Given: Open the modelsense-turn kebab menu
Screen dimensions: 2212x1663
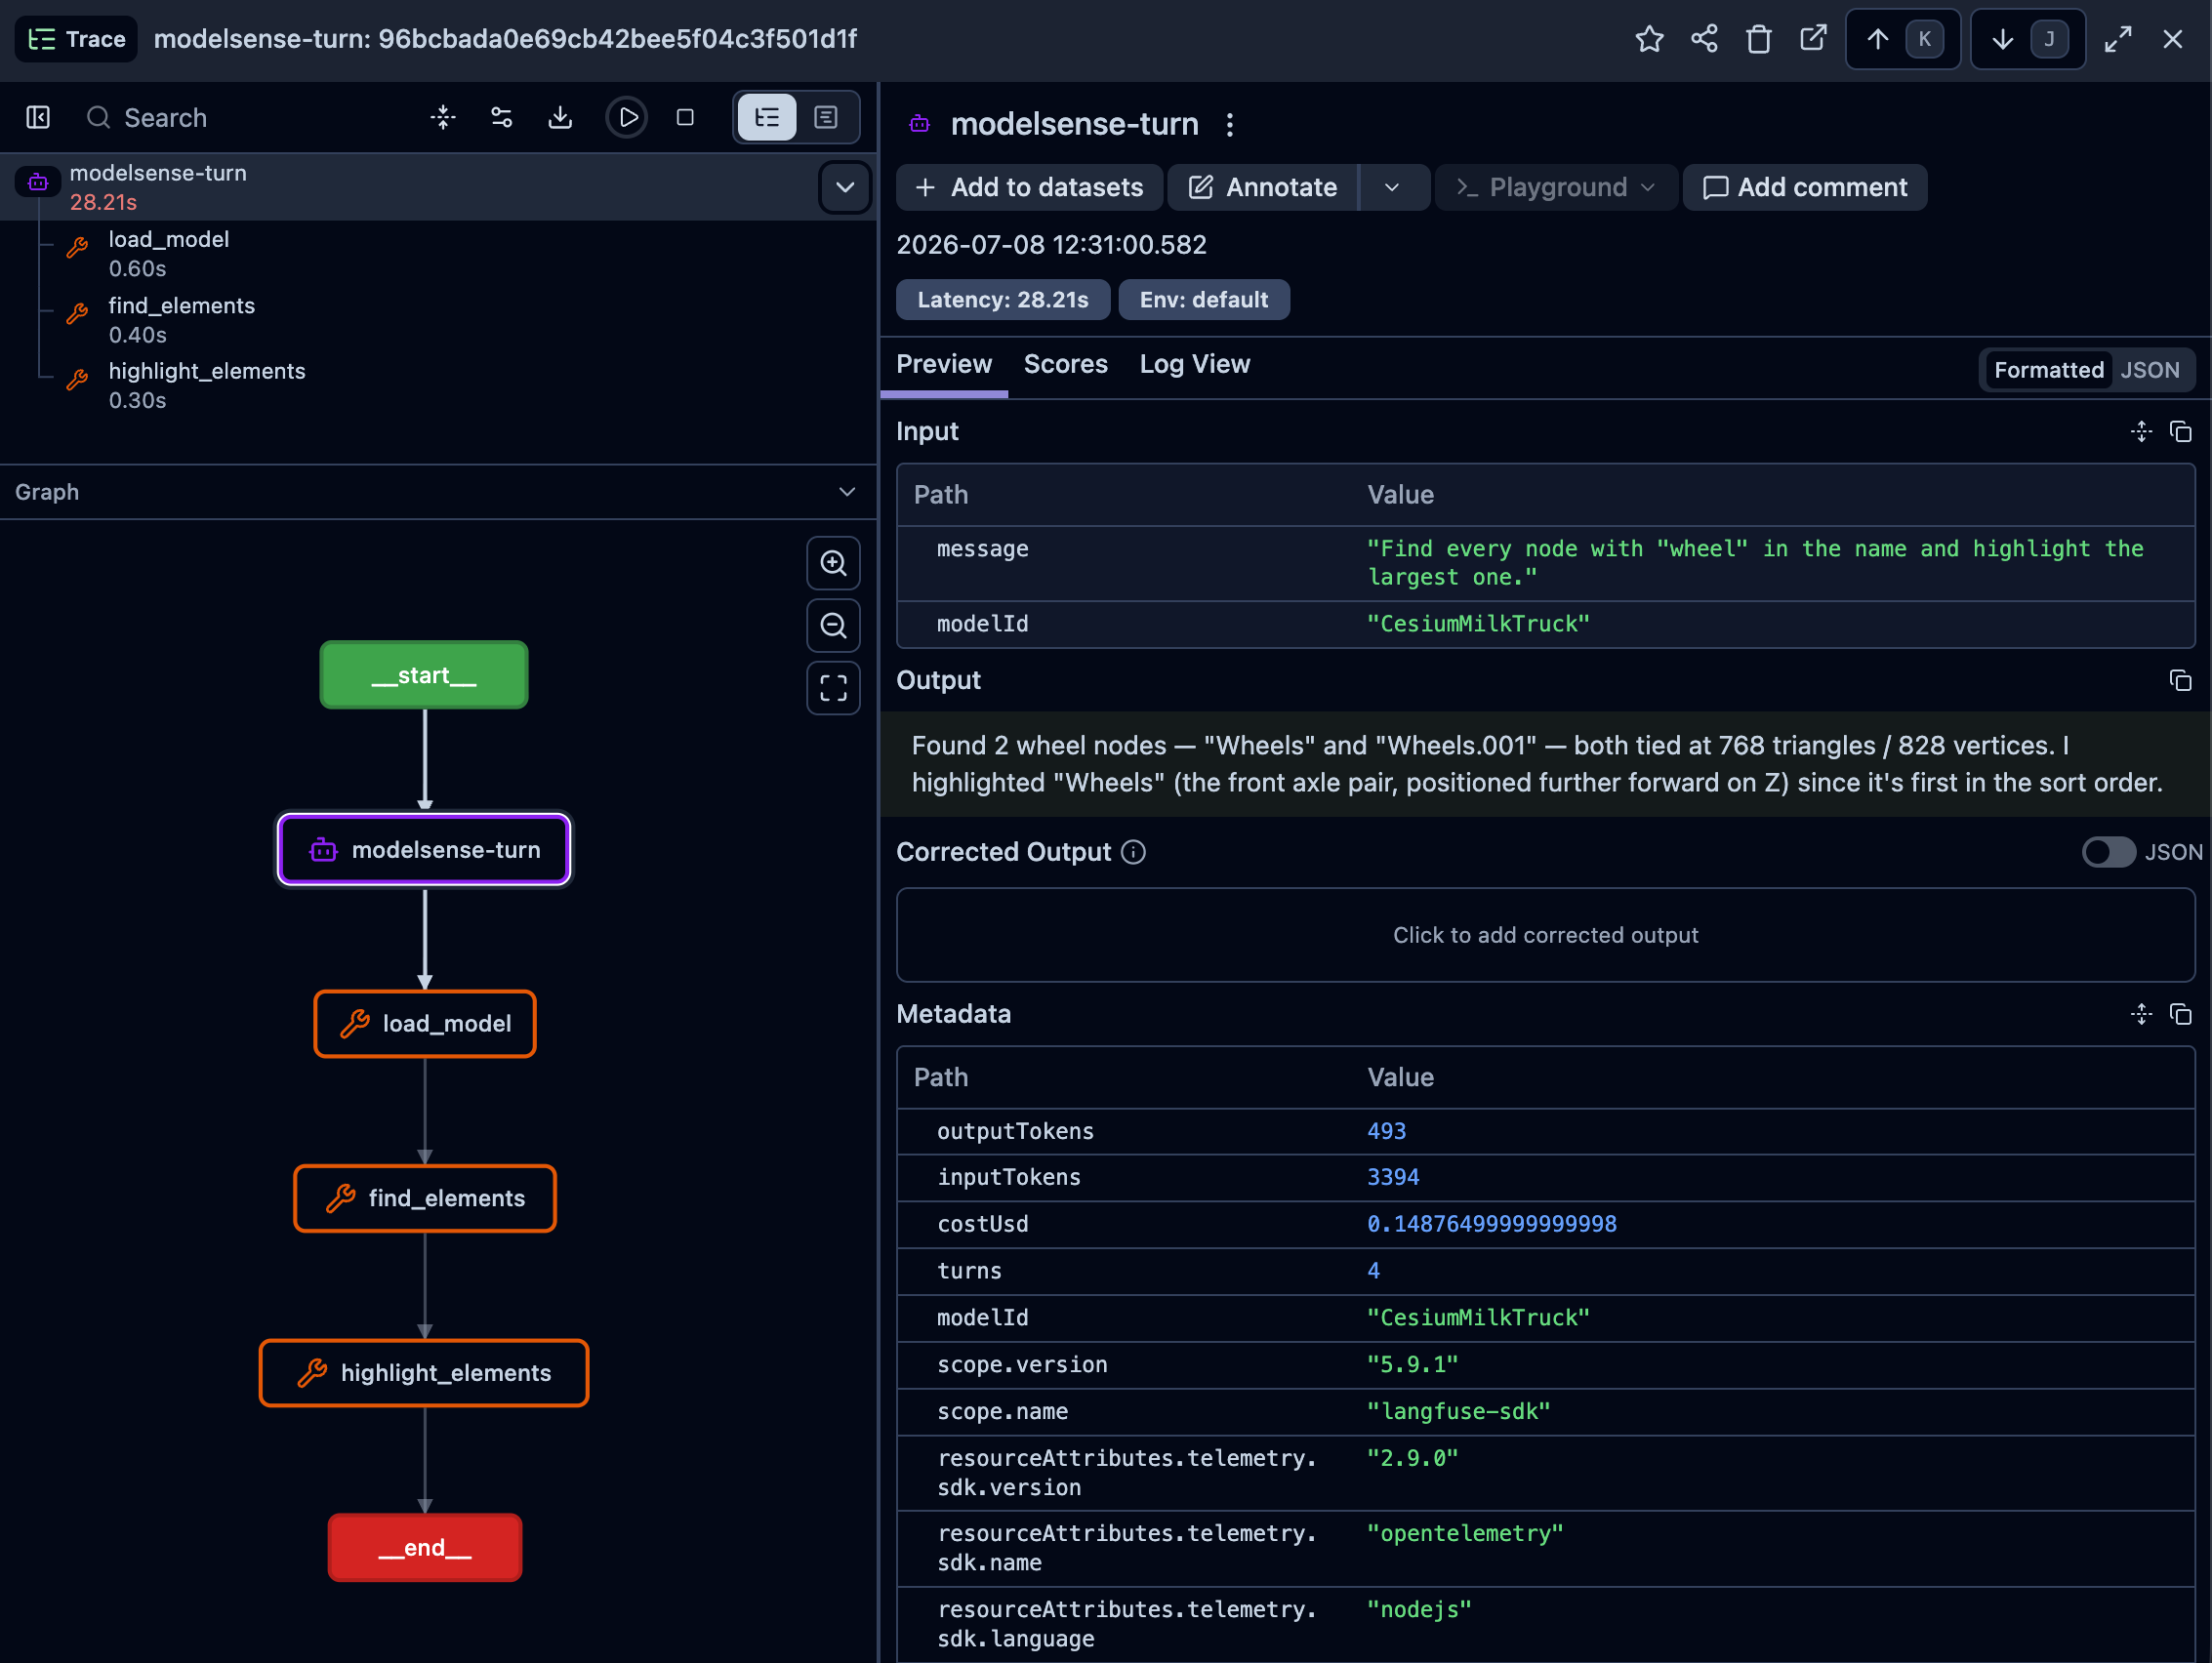Looking at the screenshot, I should pos(1230,124).
